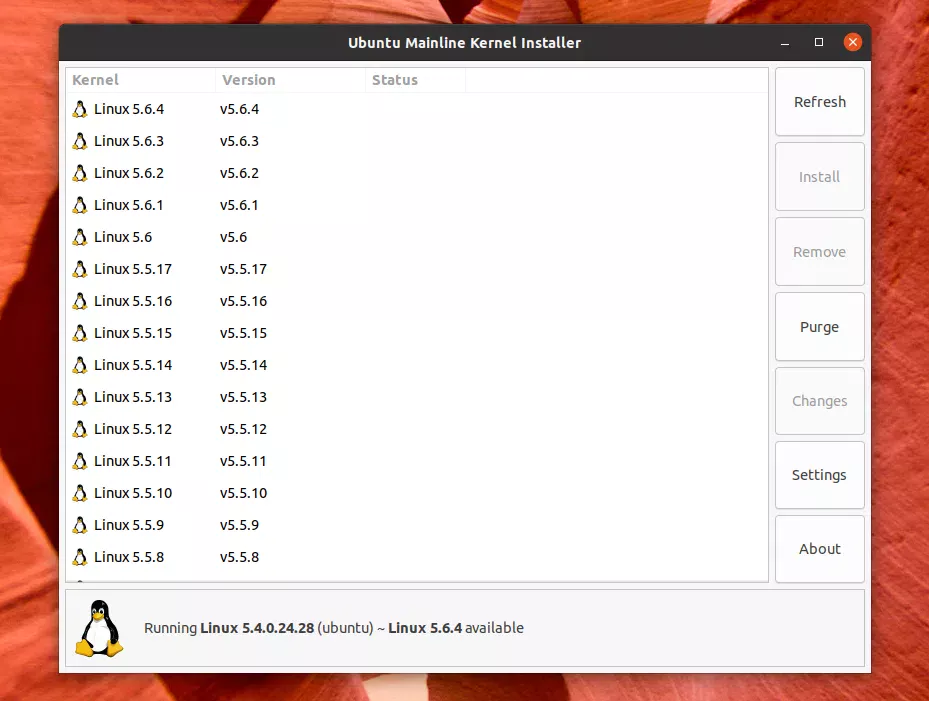
Task: Click the large Tux penguin in status bar
Action: click(x=99, y=629)
